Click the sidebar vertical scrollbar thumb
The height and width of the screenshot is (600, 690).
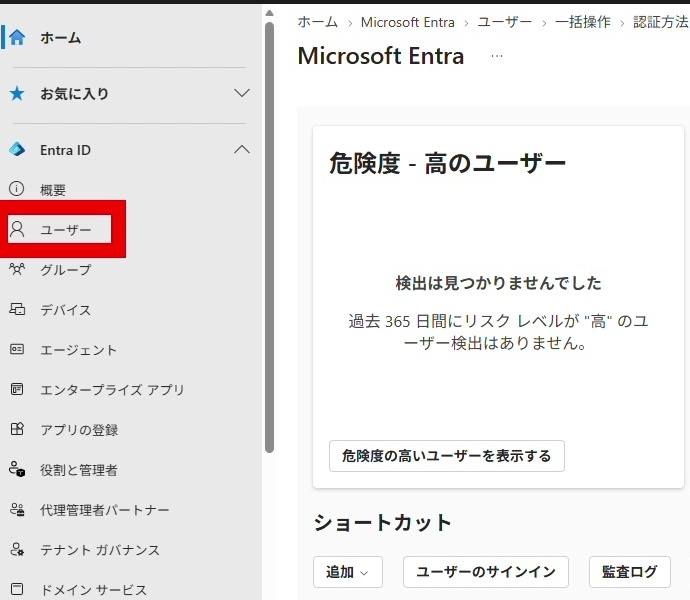pyautogui.click(x=269, y=238)
